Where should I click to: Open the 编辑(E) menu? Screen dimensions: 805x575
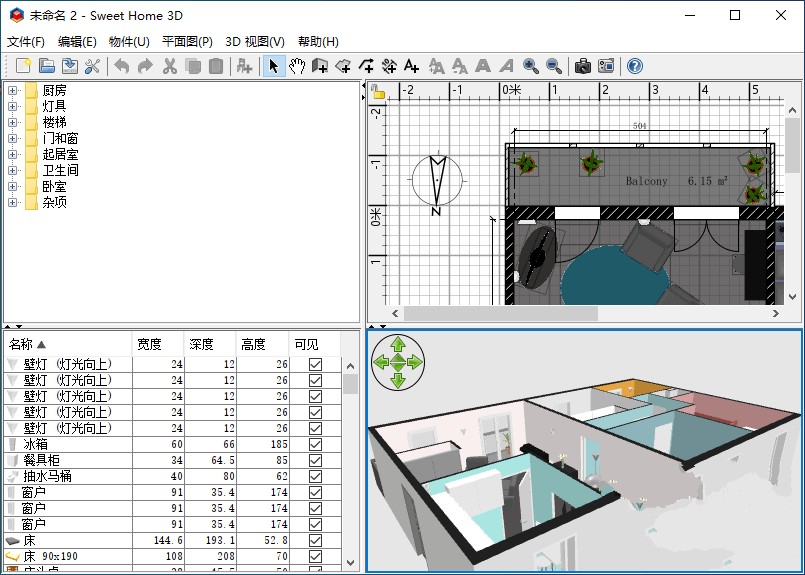tap(77, 42)
